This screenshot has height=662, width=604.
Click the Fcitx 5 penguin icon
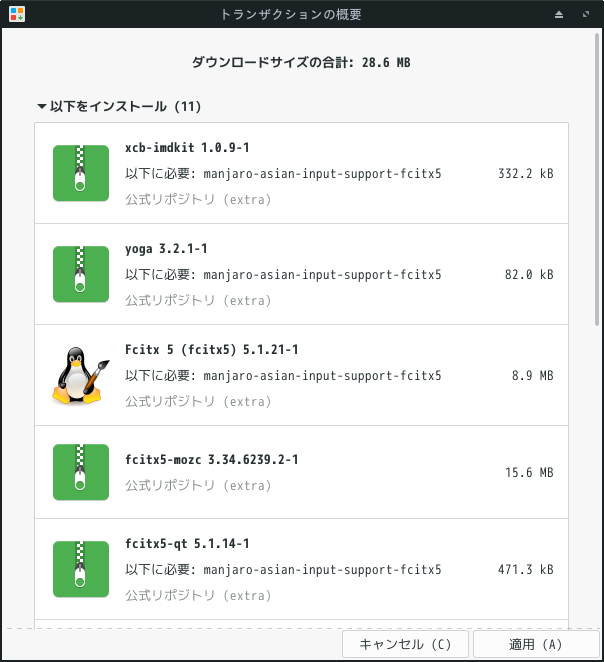pyautogui.click(x=81, y=375)
